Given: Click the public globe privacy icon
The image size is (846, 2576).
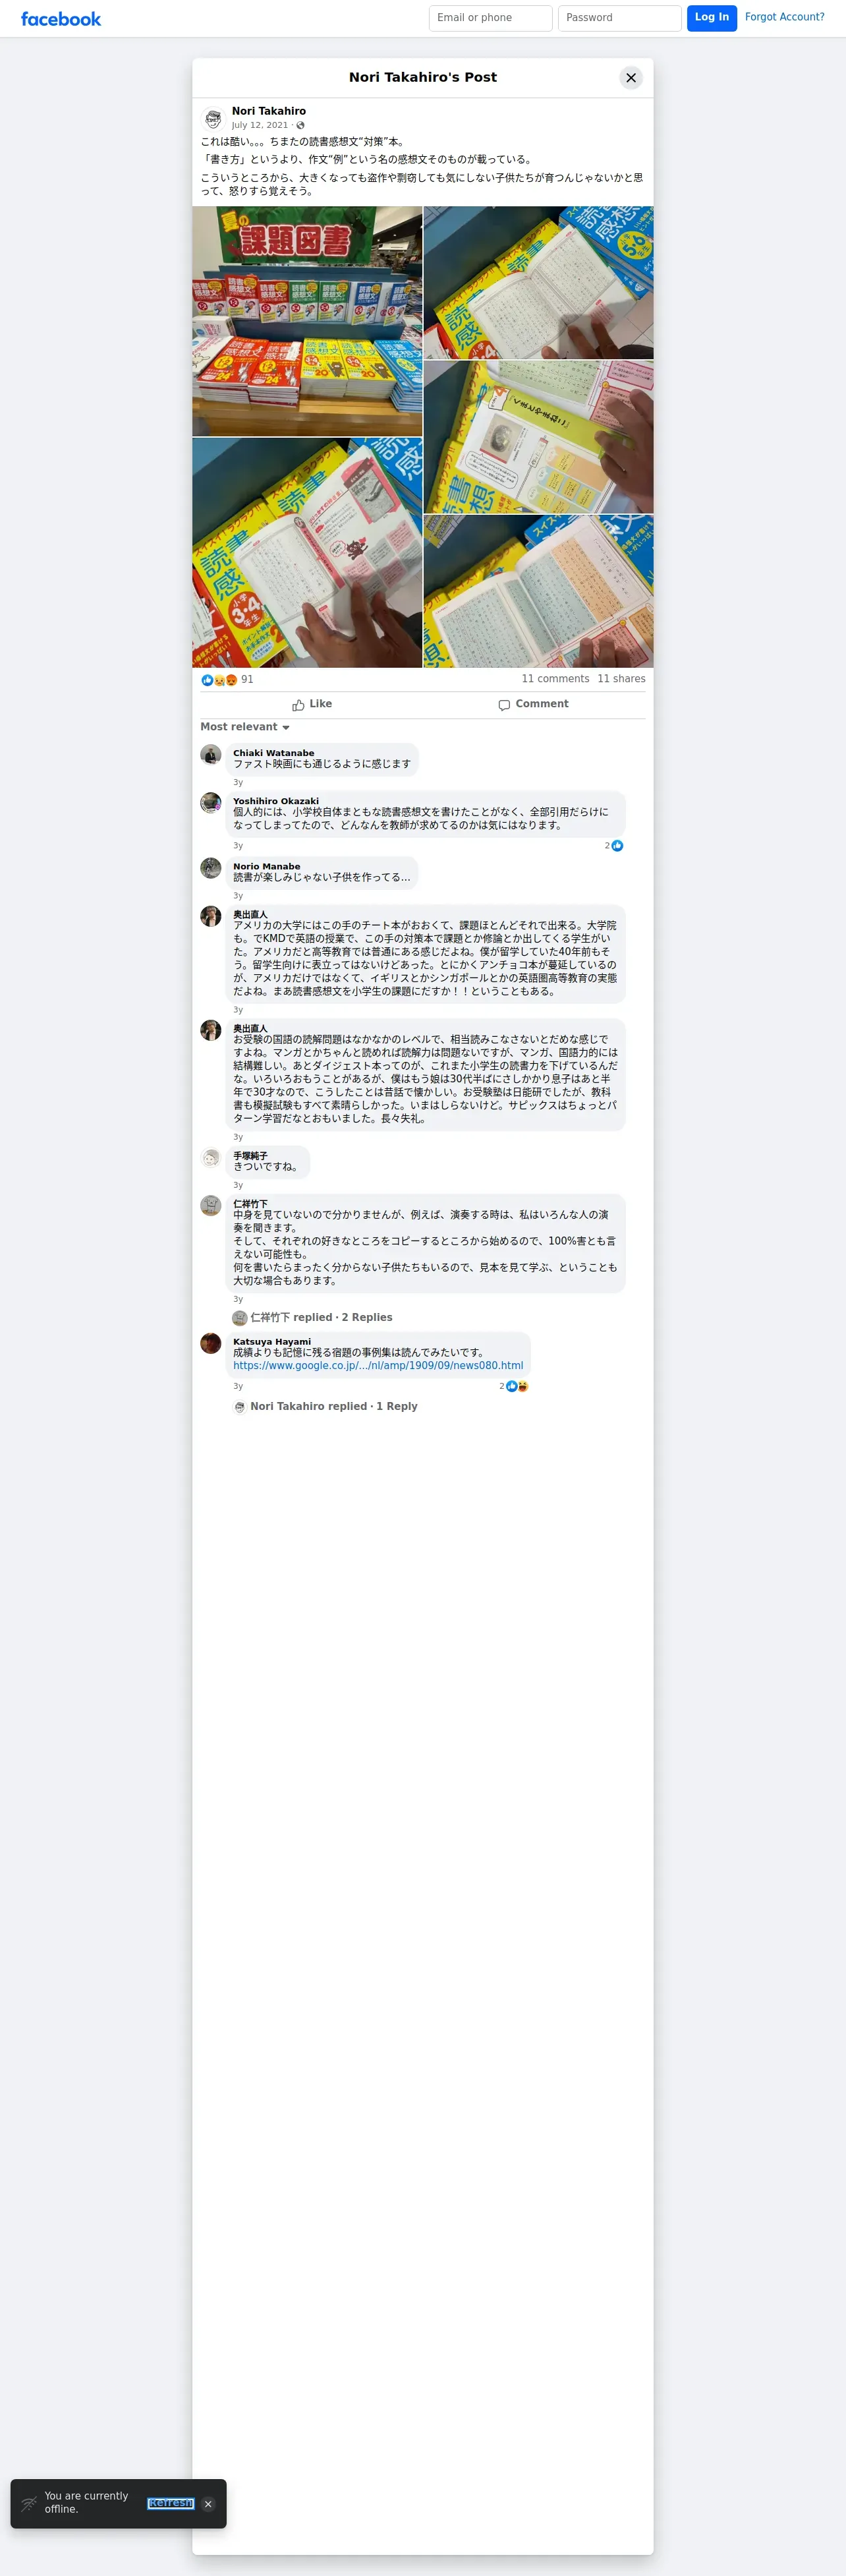Looking at the screenshot, I should pyautogui.click(x=300, y=126).
